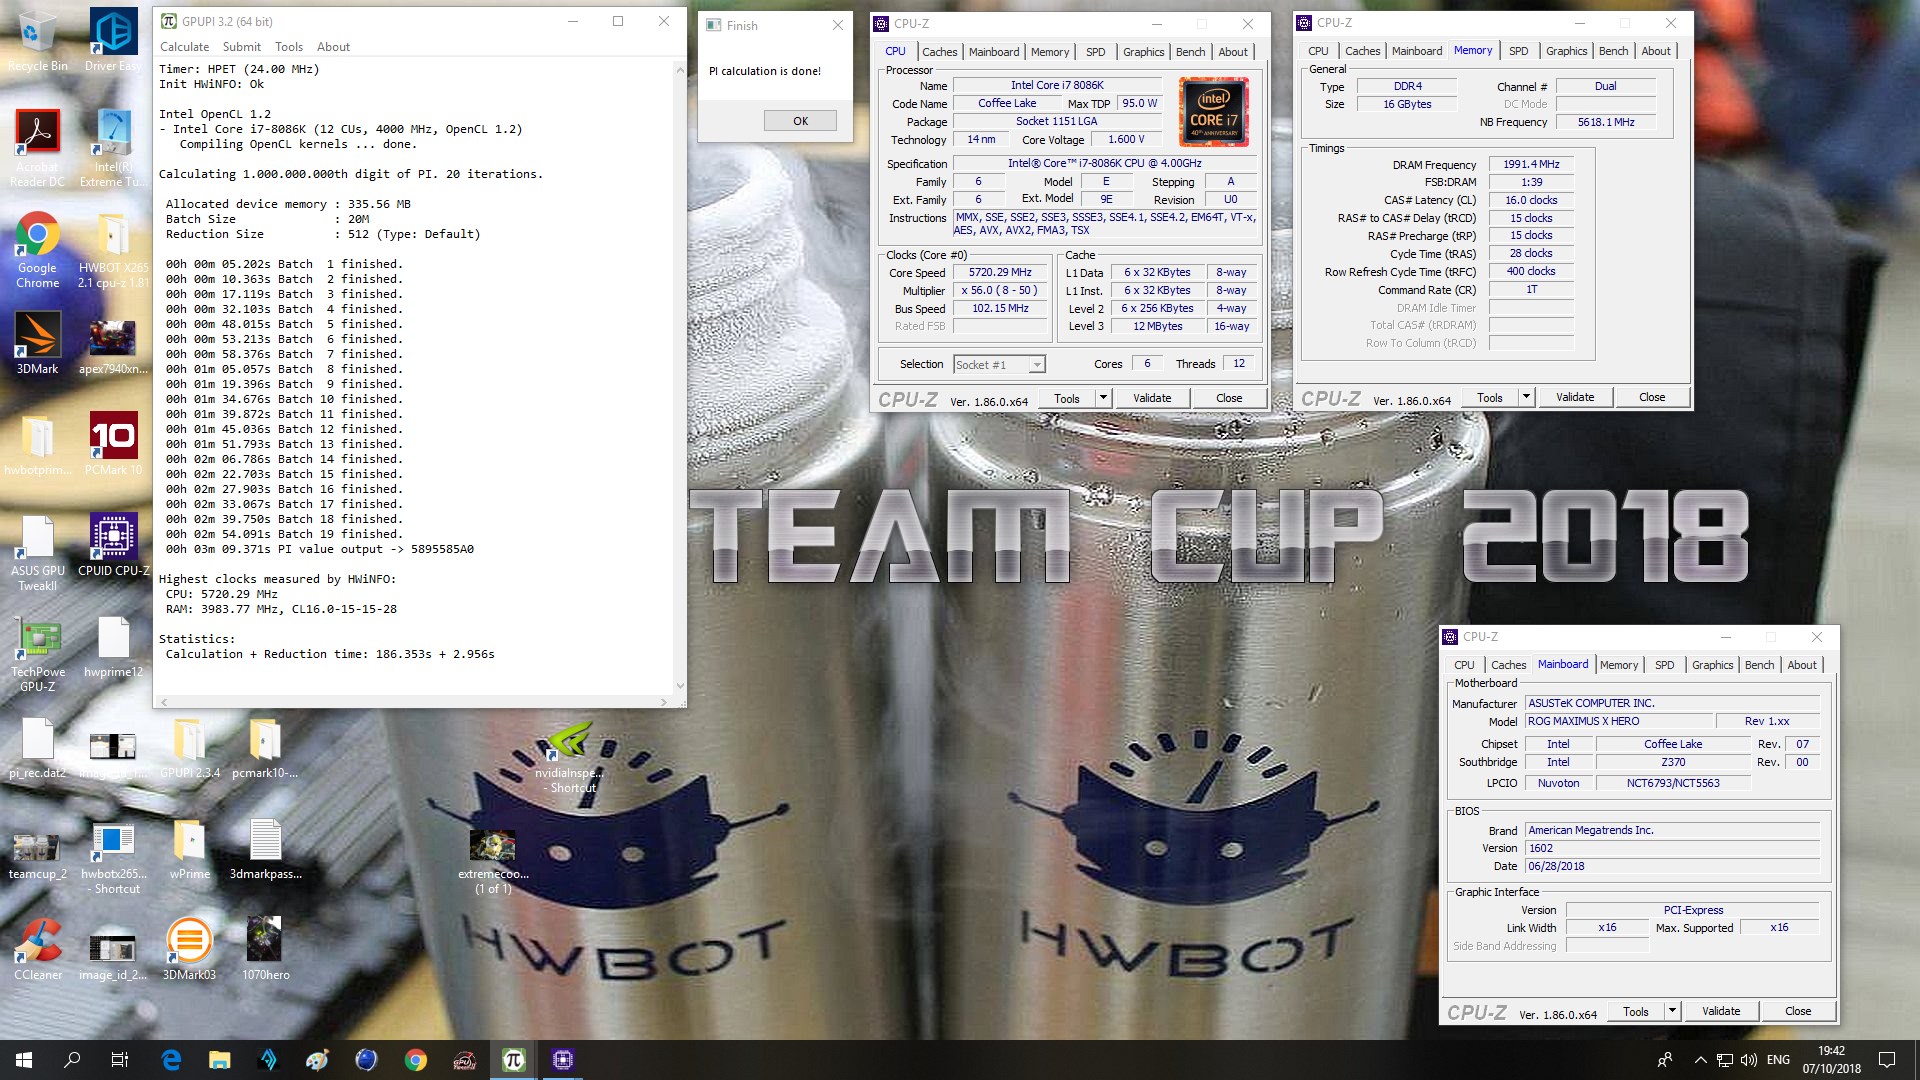This screenshot has height=1080, width=1920.
Task: Switch to CPU tab in CPU-Z Mainboard window
Action: (1464, 665)
